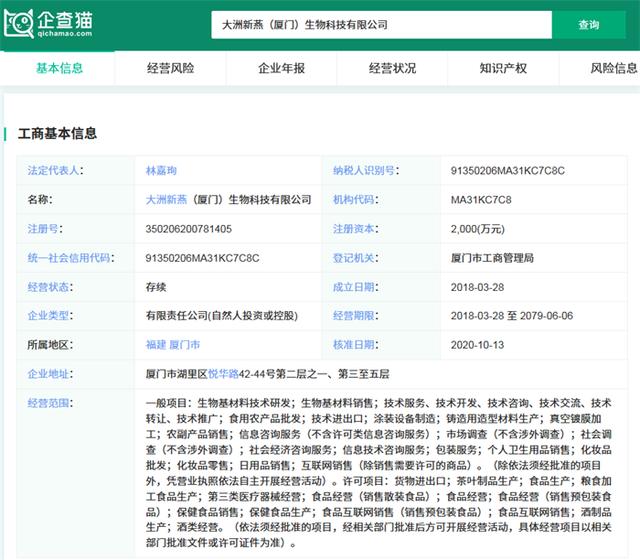Click the 注册号 label

tap(45, 229)
